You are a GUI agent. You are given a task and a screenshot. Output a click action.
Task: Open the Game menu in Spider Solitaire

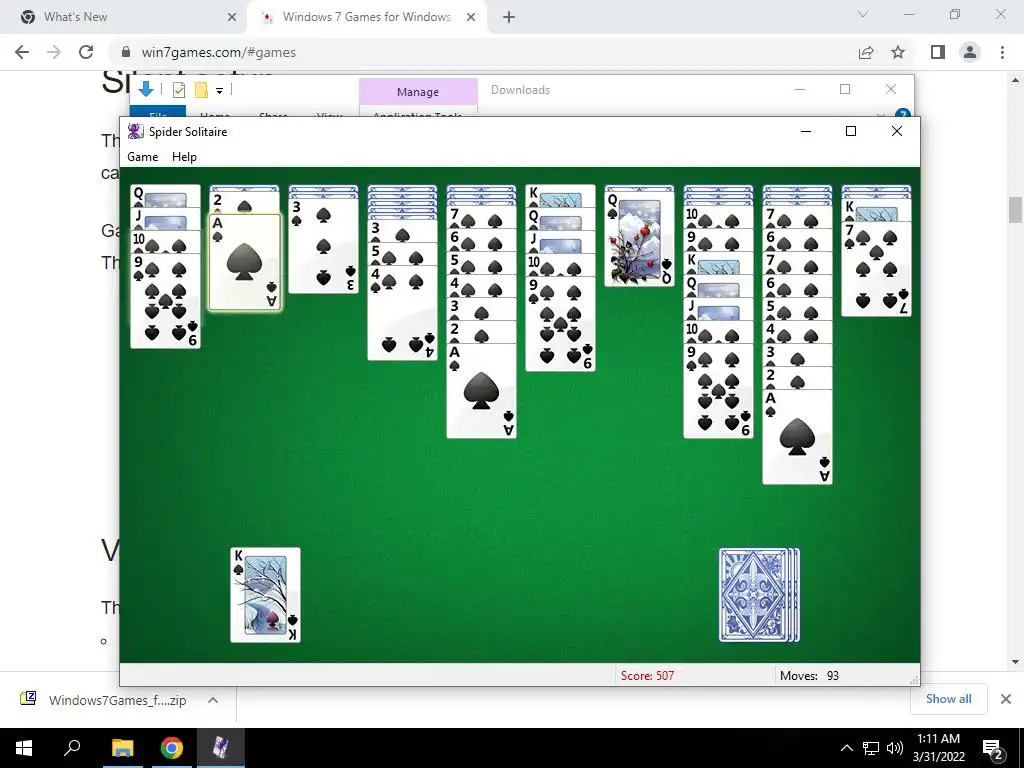pos(142,157)
